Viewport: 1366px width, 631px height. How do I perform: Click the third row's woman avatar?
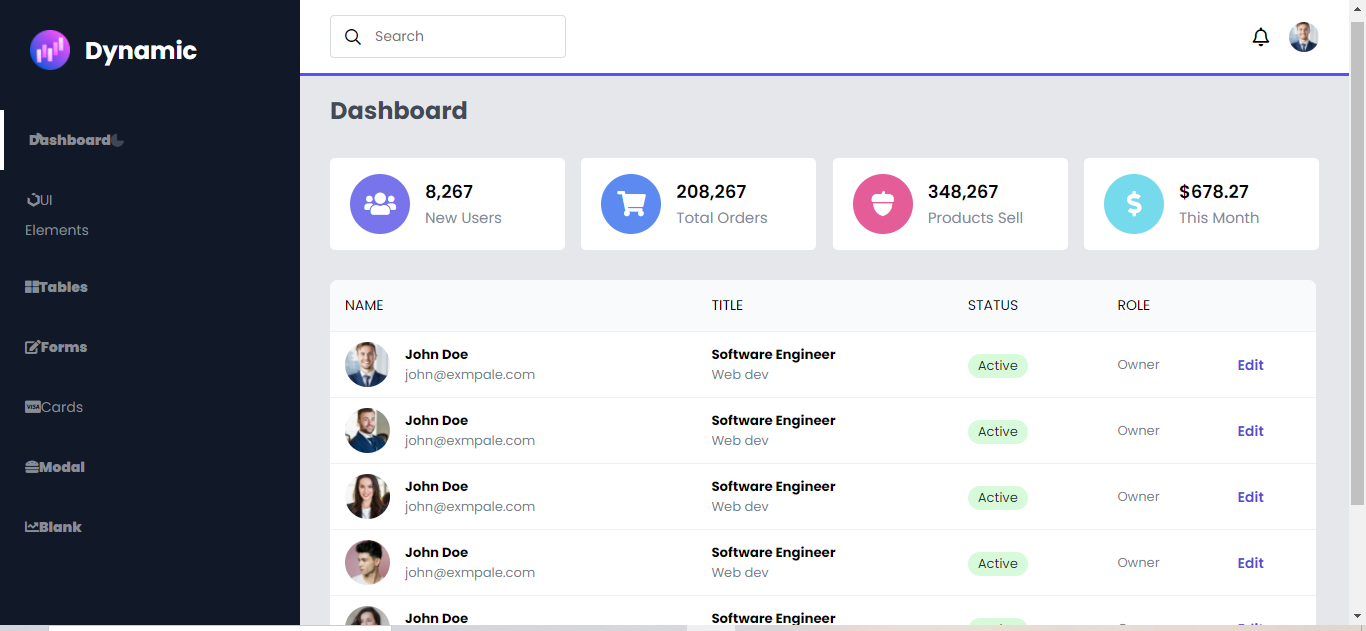[367, 497]
